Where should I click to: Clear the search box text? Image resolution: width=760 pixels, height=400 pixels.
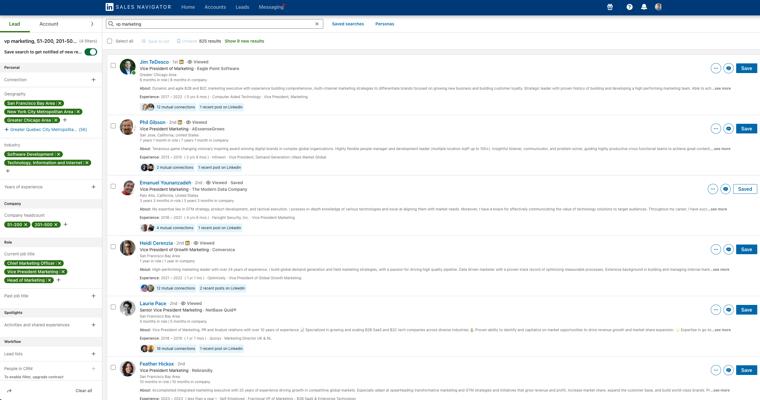317,24
